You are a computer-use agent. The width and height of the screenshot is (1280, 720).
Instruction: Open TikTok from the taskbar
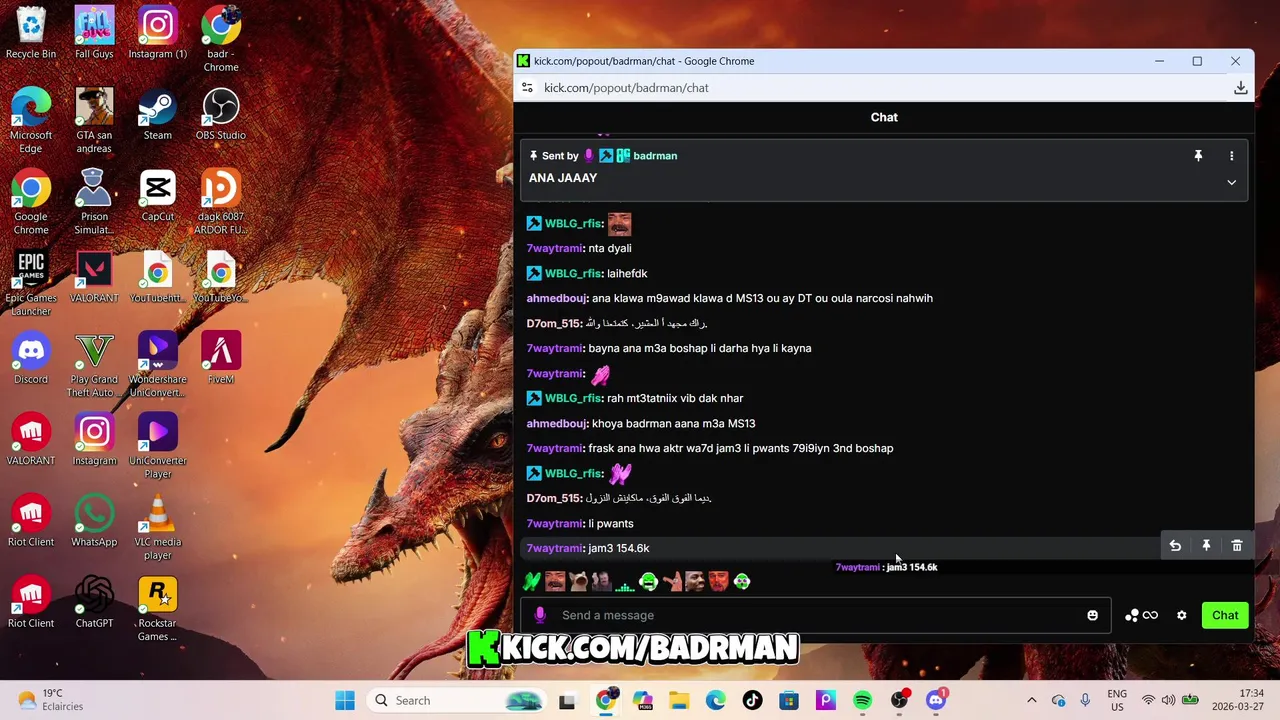(x=752, y=701)
